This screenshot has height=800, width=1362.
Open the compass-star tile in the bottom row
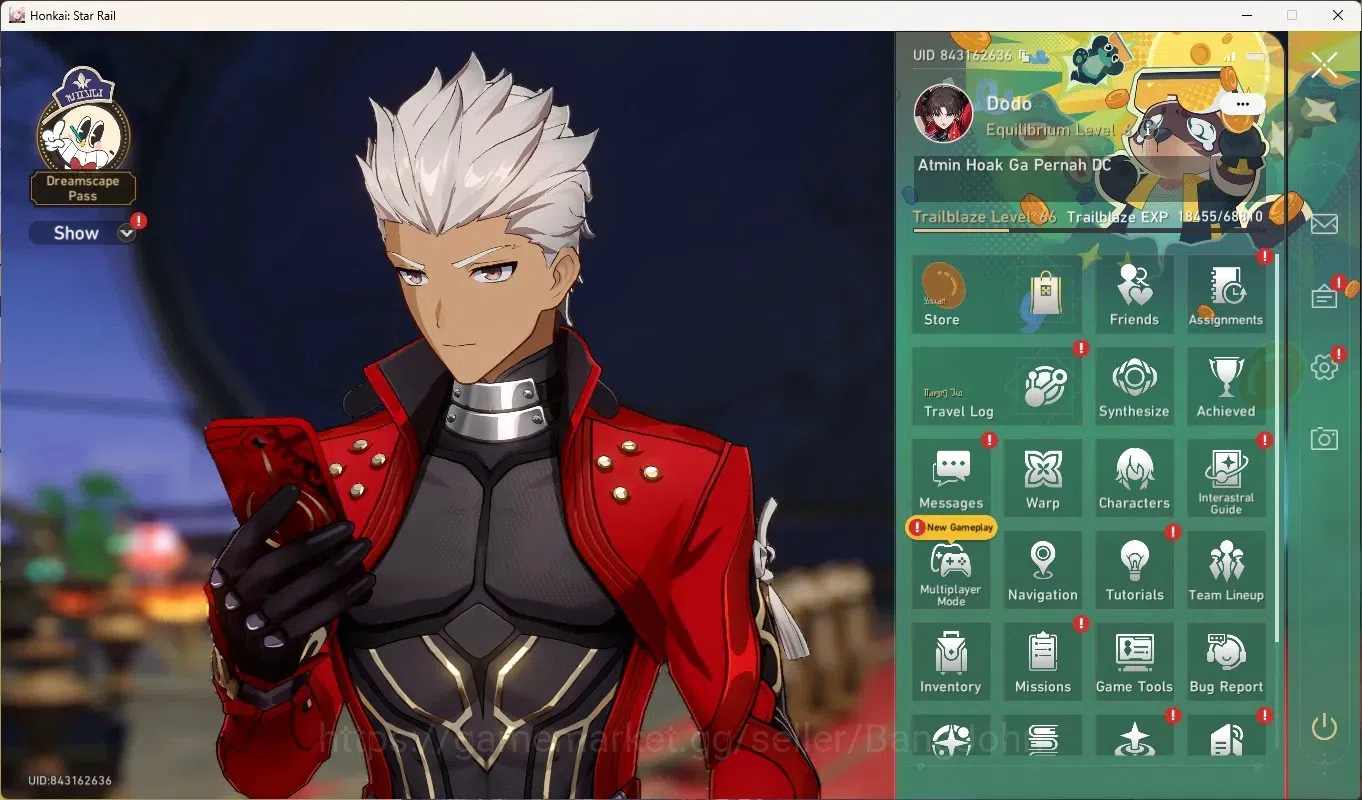pos(951,735)
